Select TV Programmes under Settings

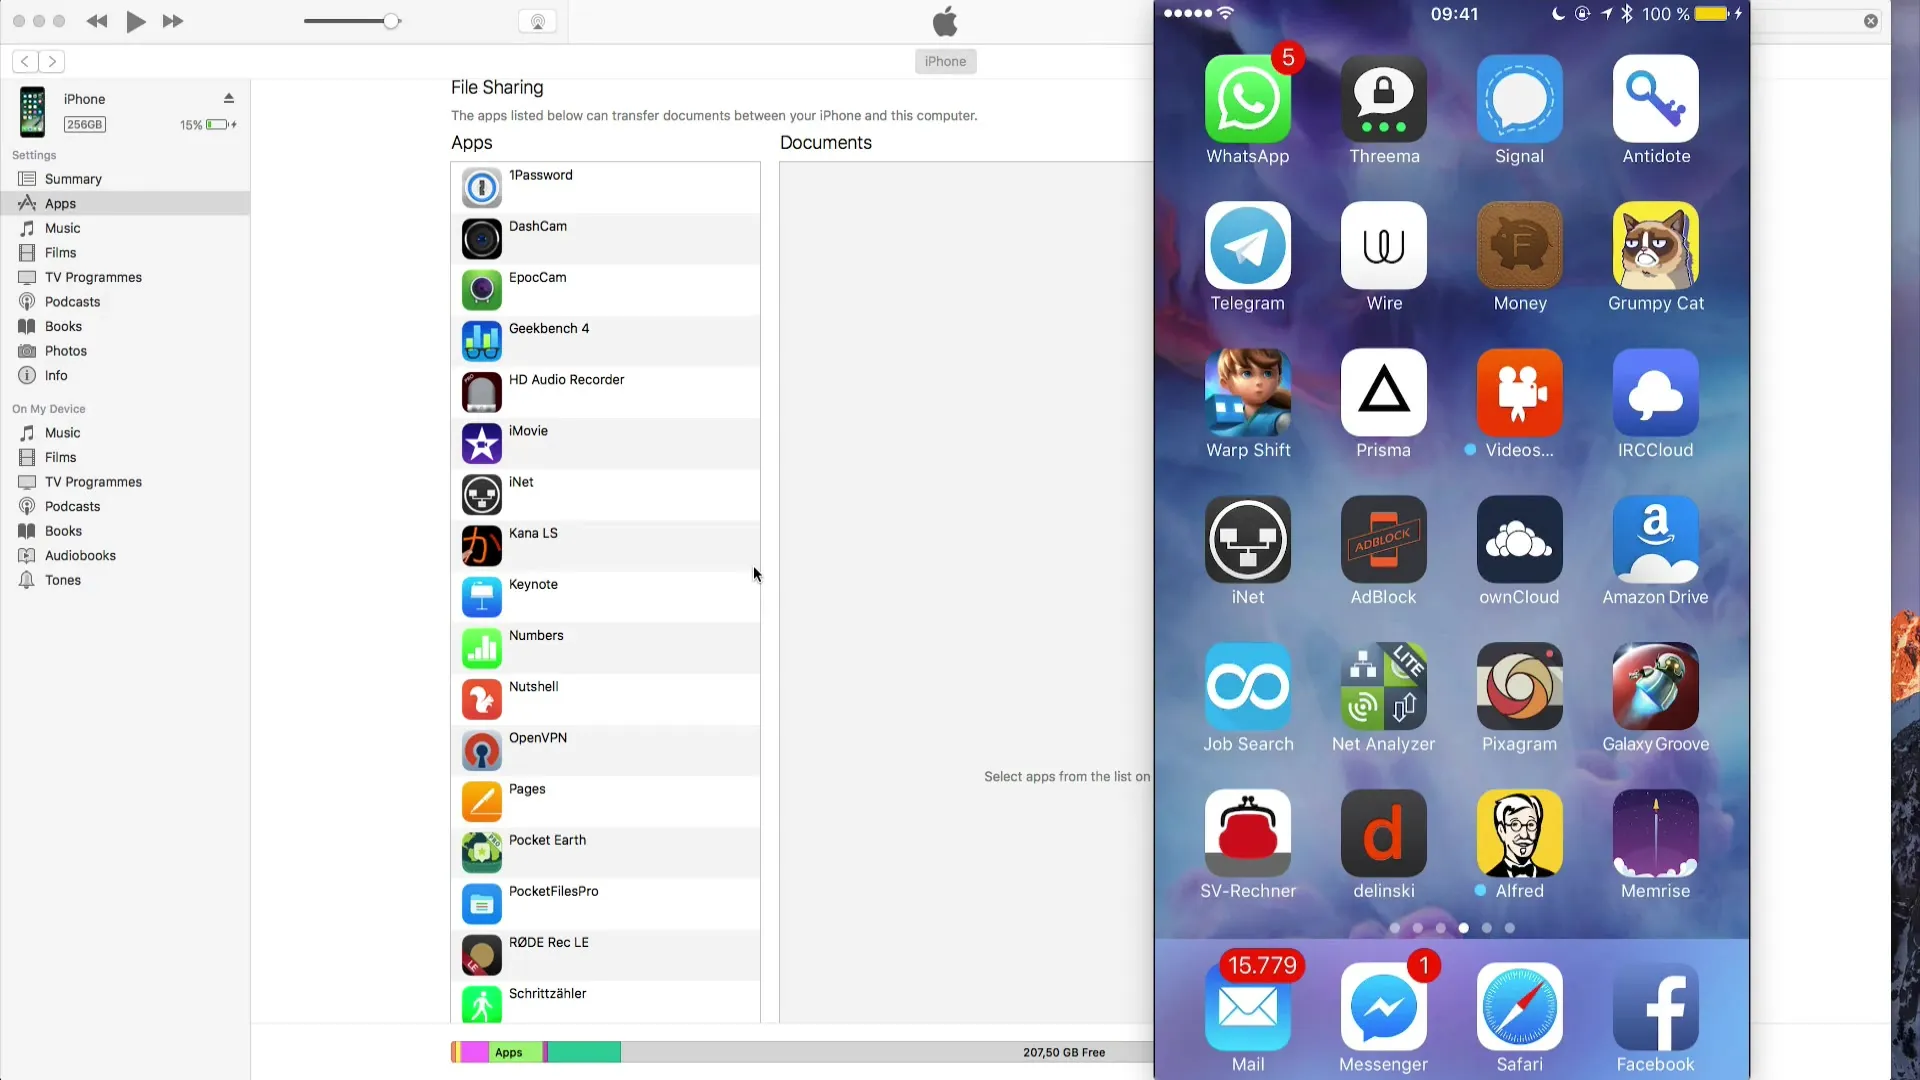click(125, 277)
